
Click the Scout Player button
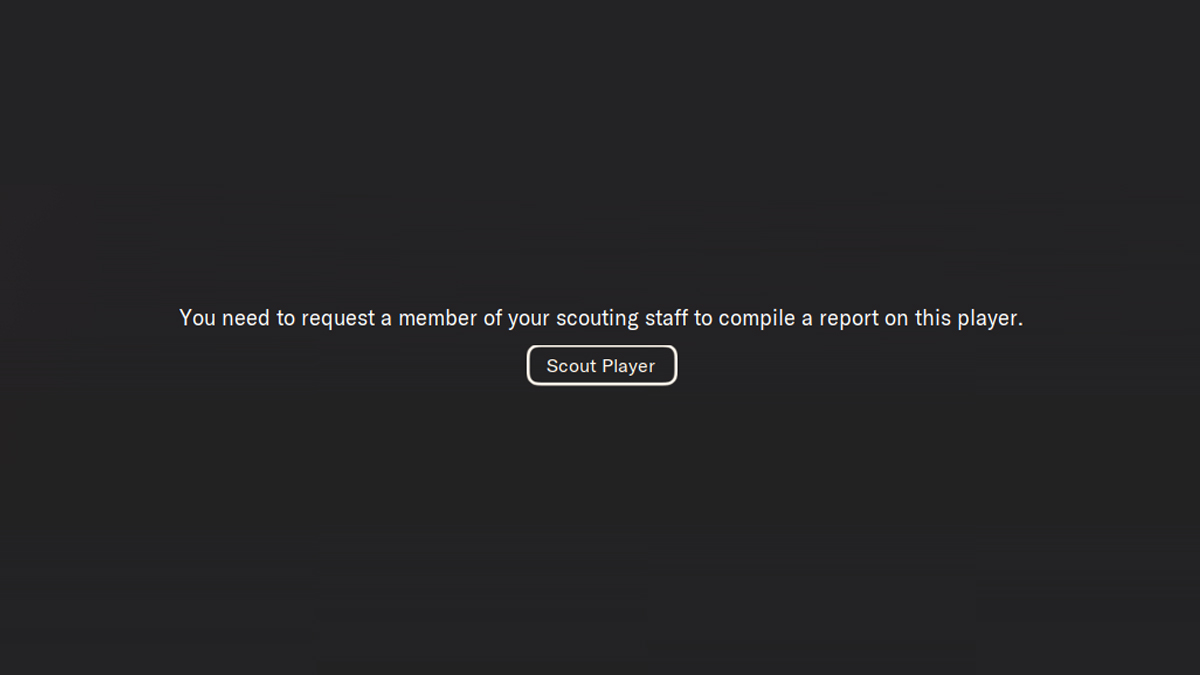(x=601, y=366)
